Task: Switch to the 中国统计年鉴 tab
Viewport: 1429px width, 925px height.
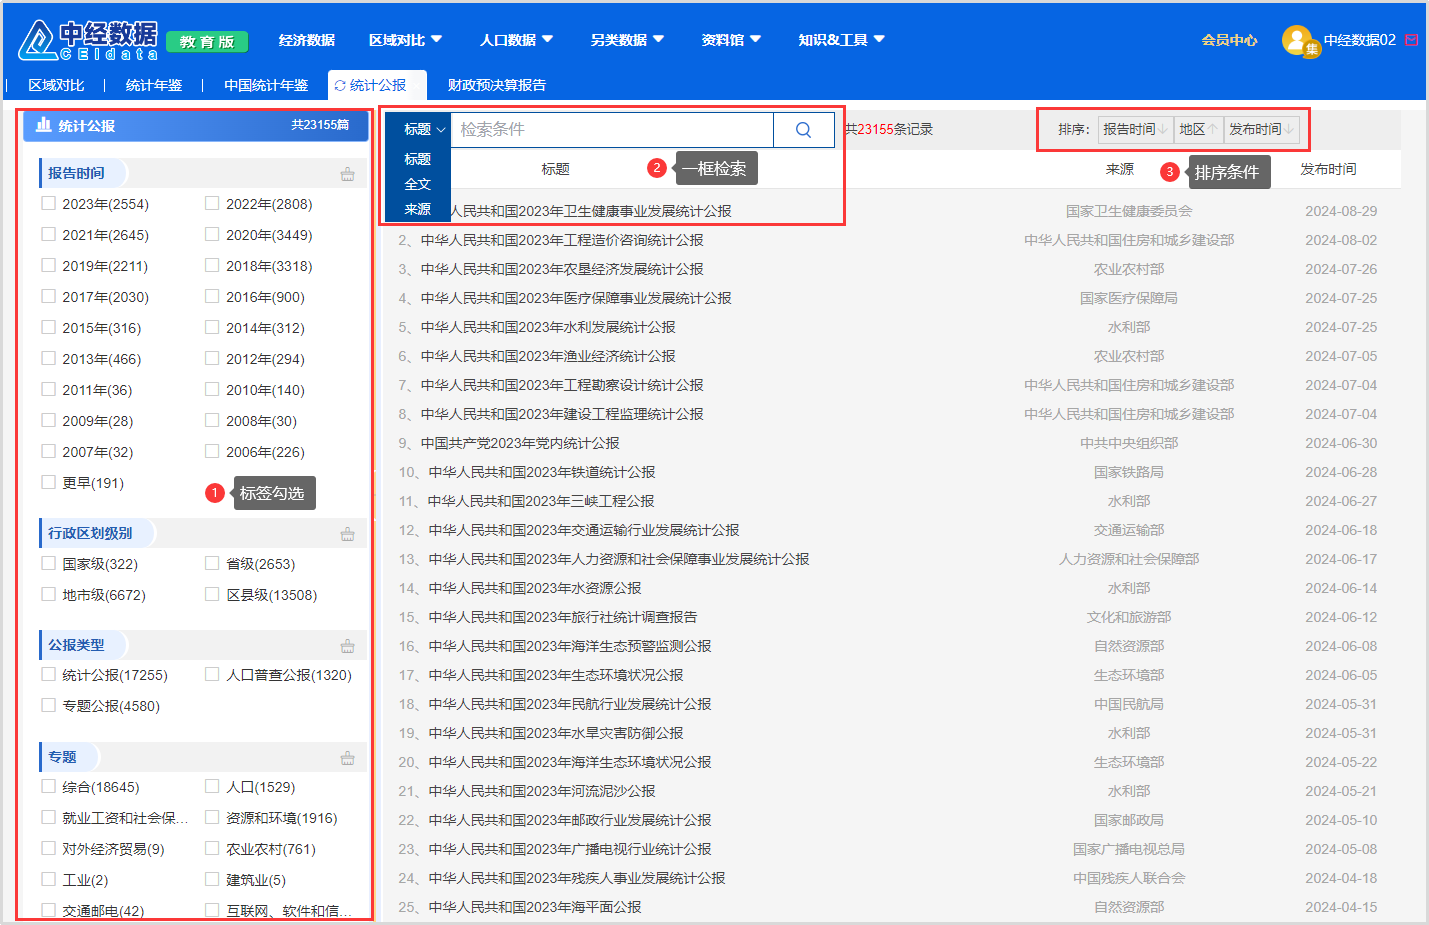Action: pos(266,85)
